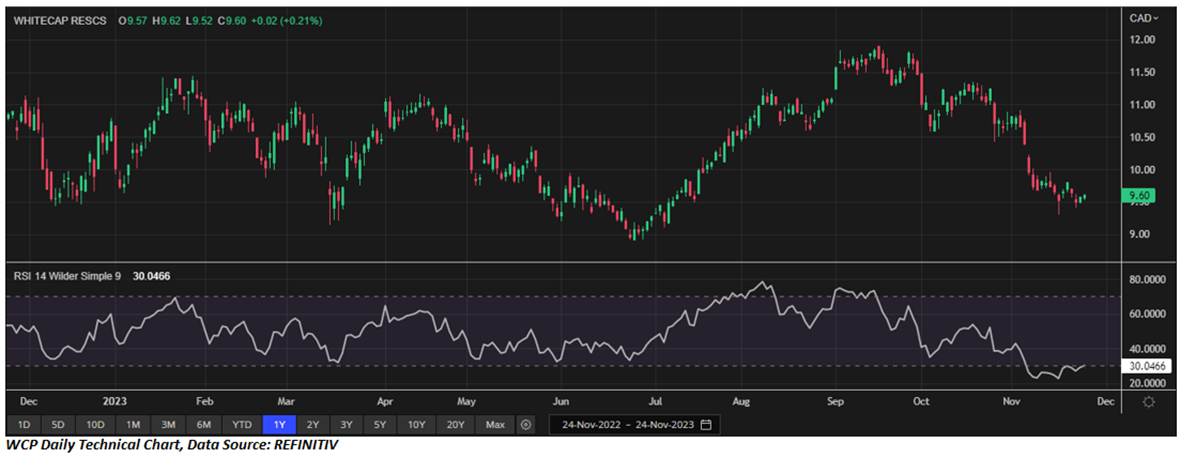Image resolution: width=1180 pixels, height=458 pixels.
Task: Show the 10Y time range
Action: 416,425
